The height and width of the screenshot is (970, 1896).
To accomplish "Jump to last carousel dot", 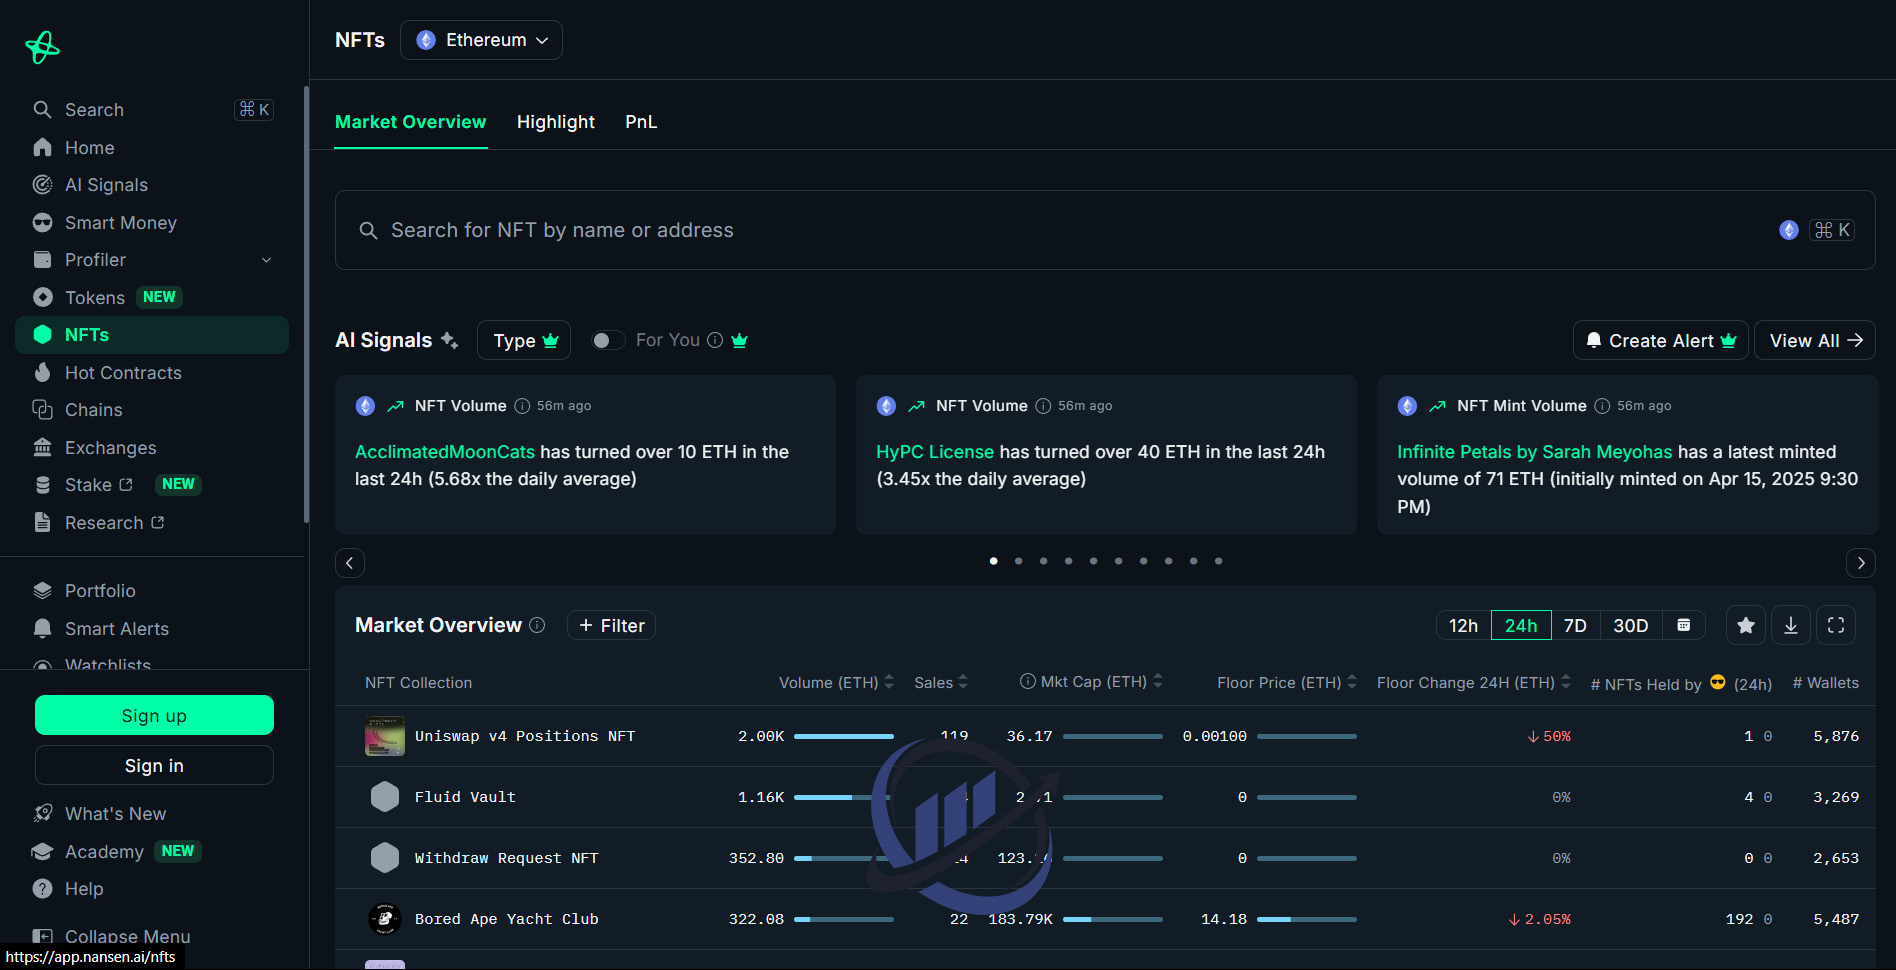I will [x=1218, y=561].
